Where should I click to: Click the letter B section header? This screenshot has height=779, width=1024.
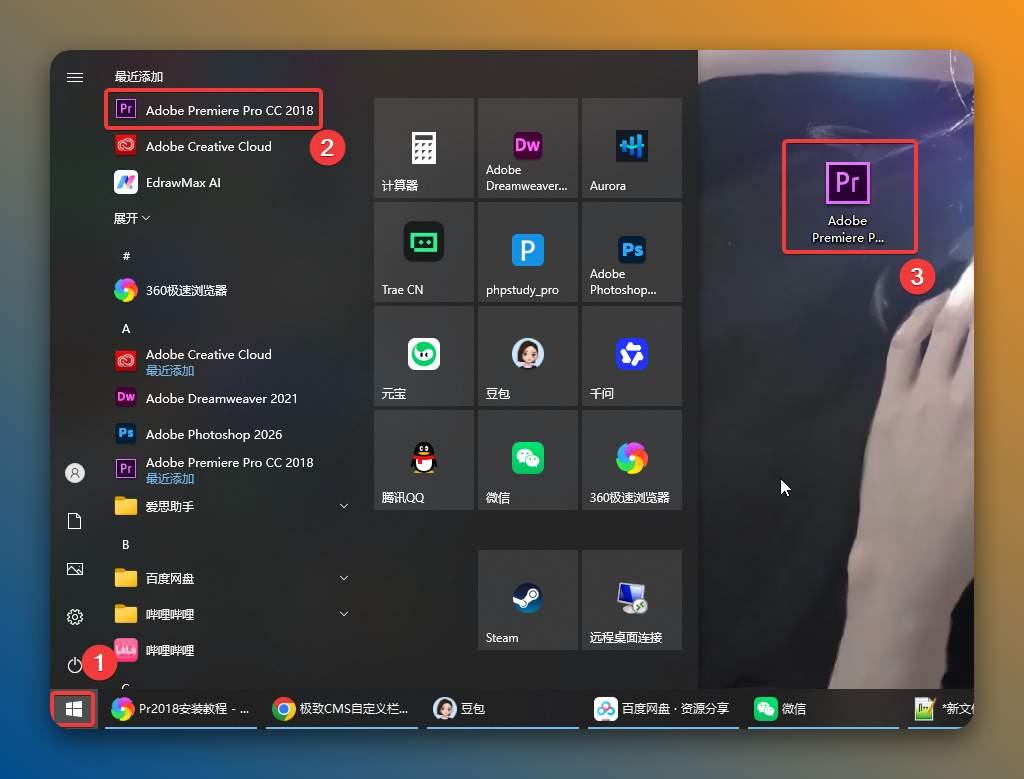click(x=125, y=544)
